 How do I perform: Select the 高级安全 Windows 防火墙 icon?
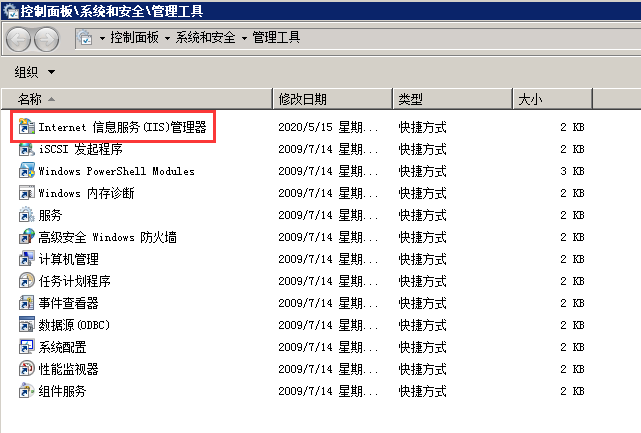pyautogui.click(x=27, y=237)
